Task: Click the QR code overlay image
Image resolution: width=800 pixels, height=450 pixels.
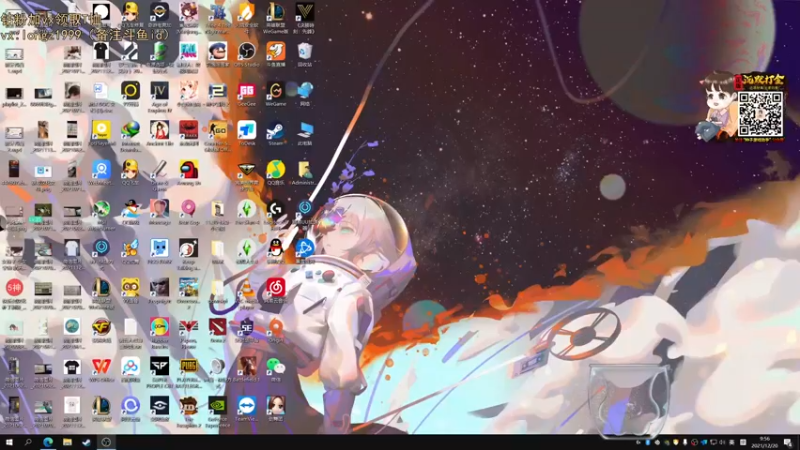Action: click(x=760, y=114)
